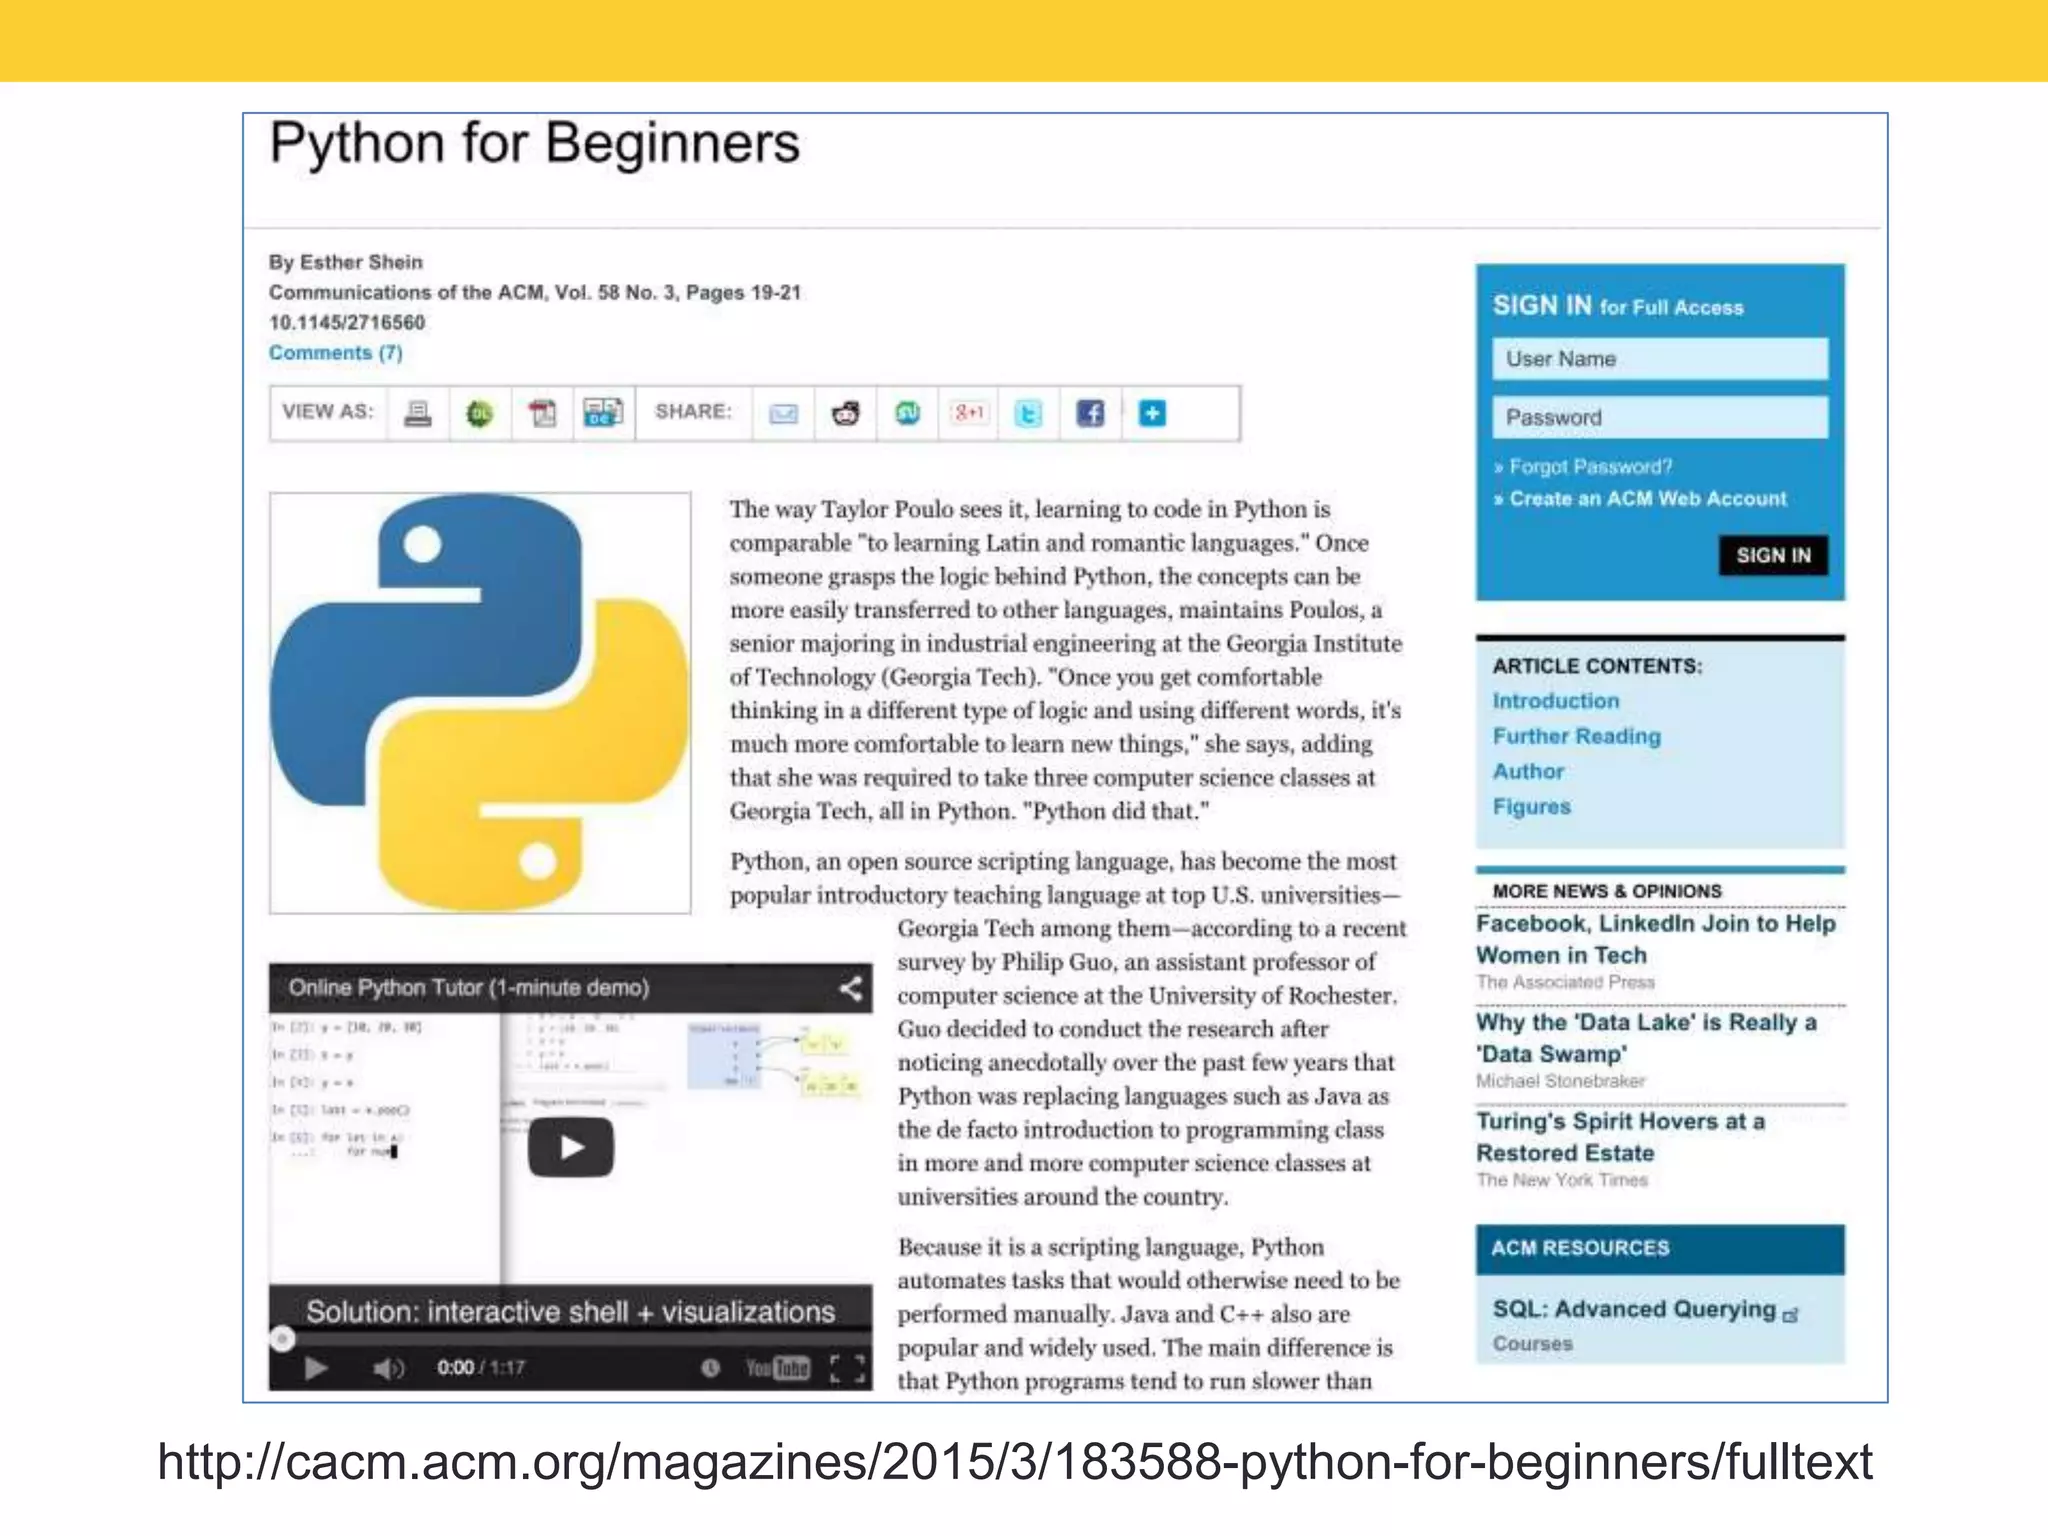This screenshot has width=2048, height=1536.
Task: Share article on Reddit
Action: 846,413
